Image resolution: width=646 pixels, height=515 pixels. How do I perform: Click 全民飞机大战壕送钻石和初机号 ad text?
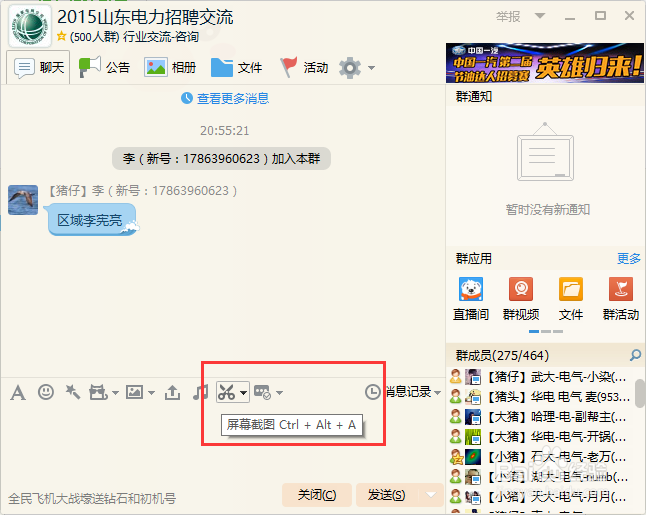point(92,499)
